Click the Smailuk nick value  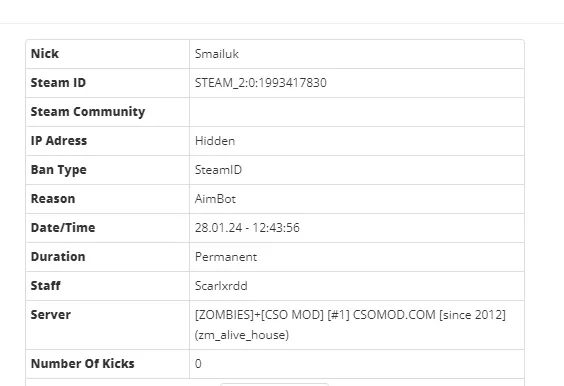pyautogui.click(x=217, y=54)
